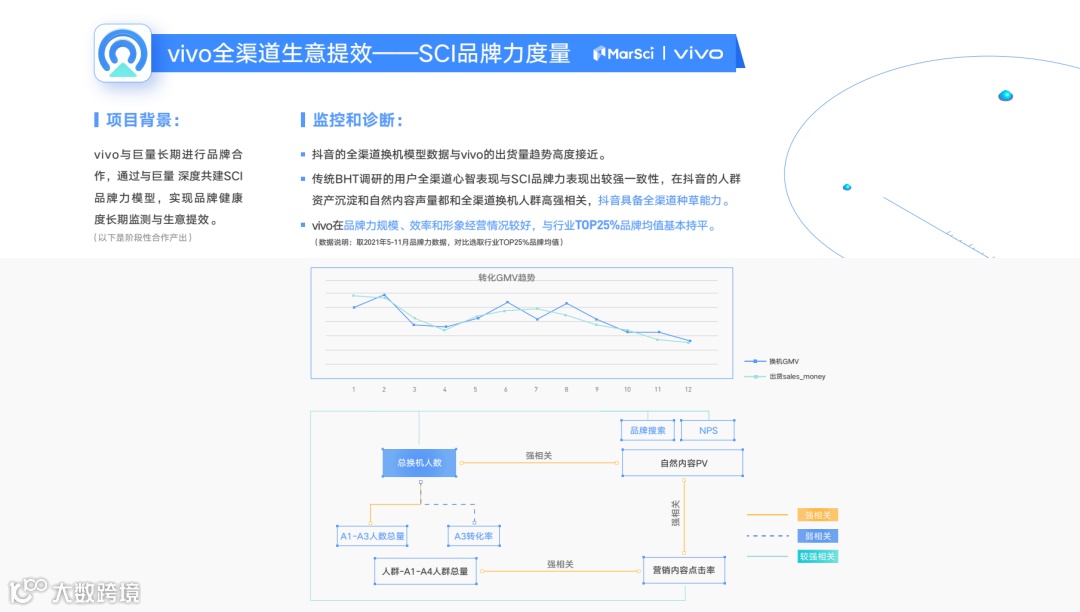Image resolution: width=1080 pixels, height=612 pixels.
Task: Click the '换机GMV' legend entry
Action: 771,361
